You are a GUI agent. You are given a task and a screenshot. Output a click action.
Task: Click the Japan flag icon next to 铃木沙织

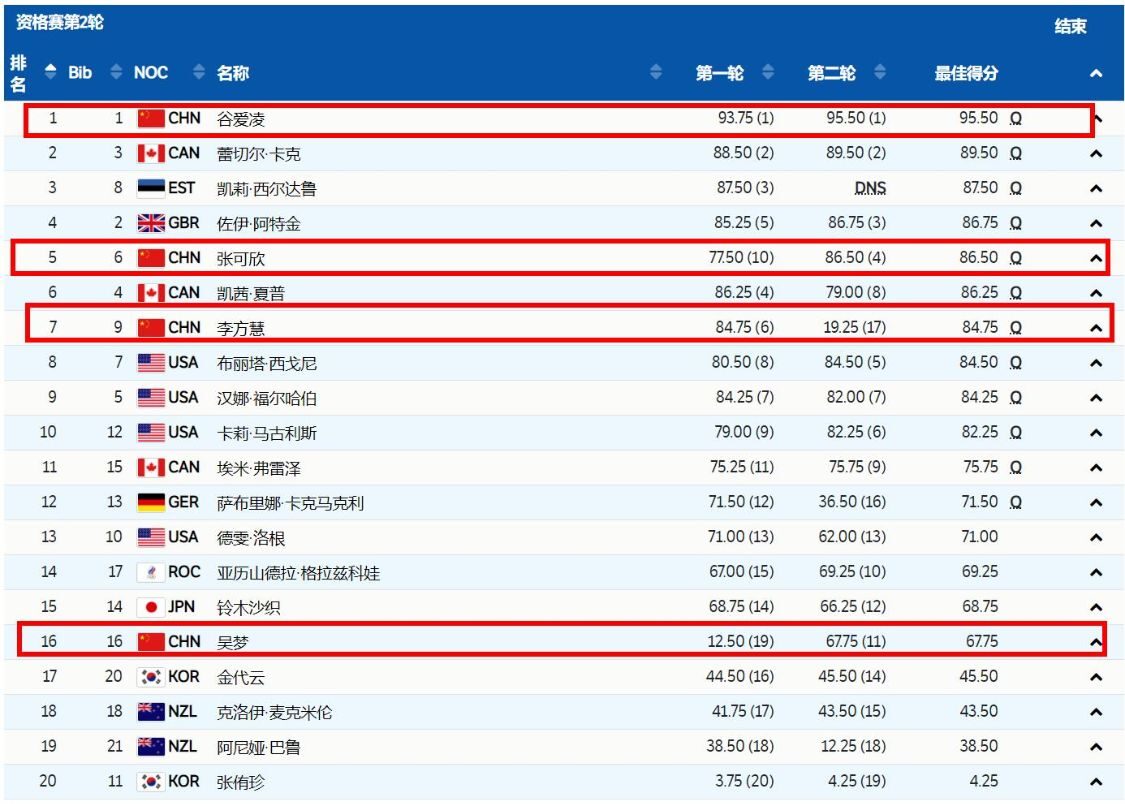pyautogui.click(x=150, y=606)
